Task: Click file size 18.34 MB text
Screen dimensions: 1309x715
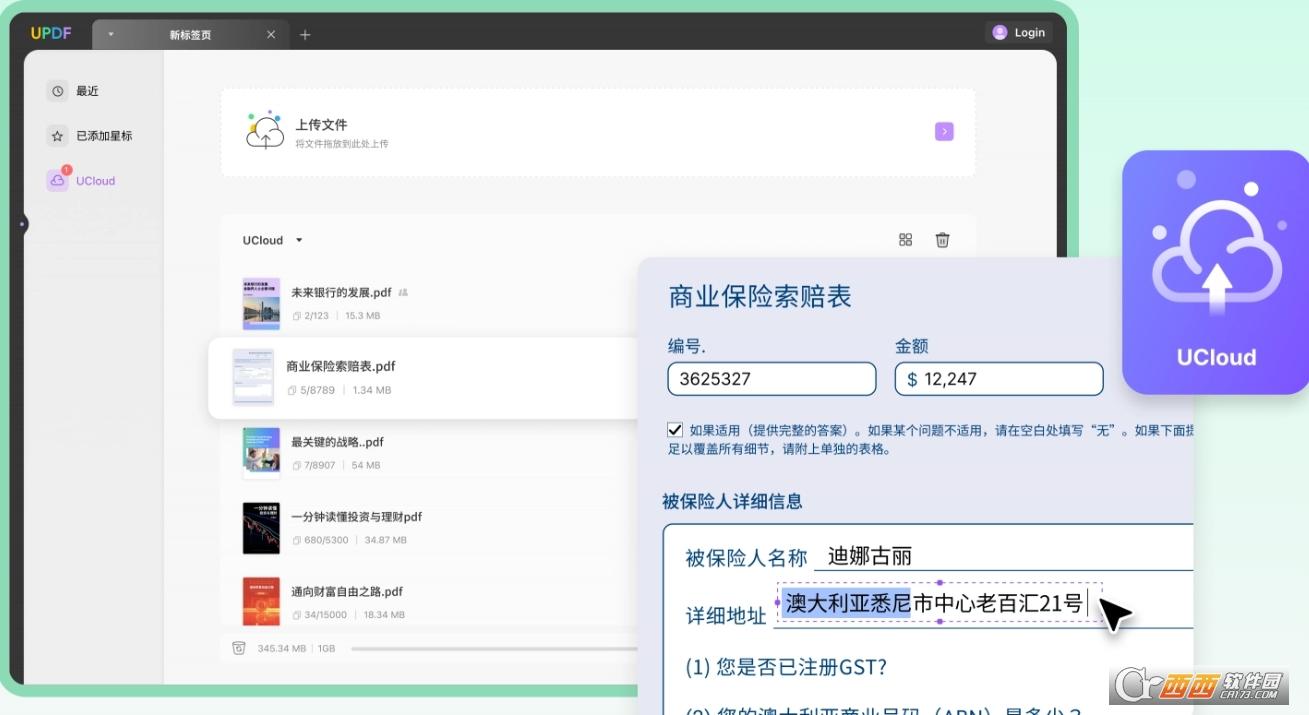Action: click(x=385, y=615)
